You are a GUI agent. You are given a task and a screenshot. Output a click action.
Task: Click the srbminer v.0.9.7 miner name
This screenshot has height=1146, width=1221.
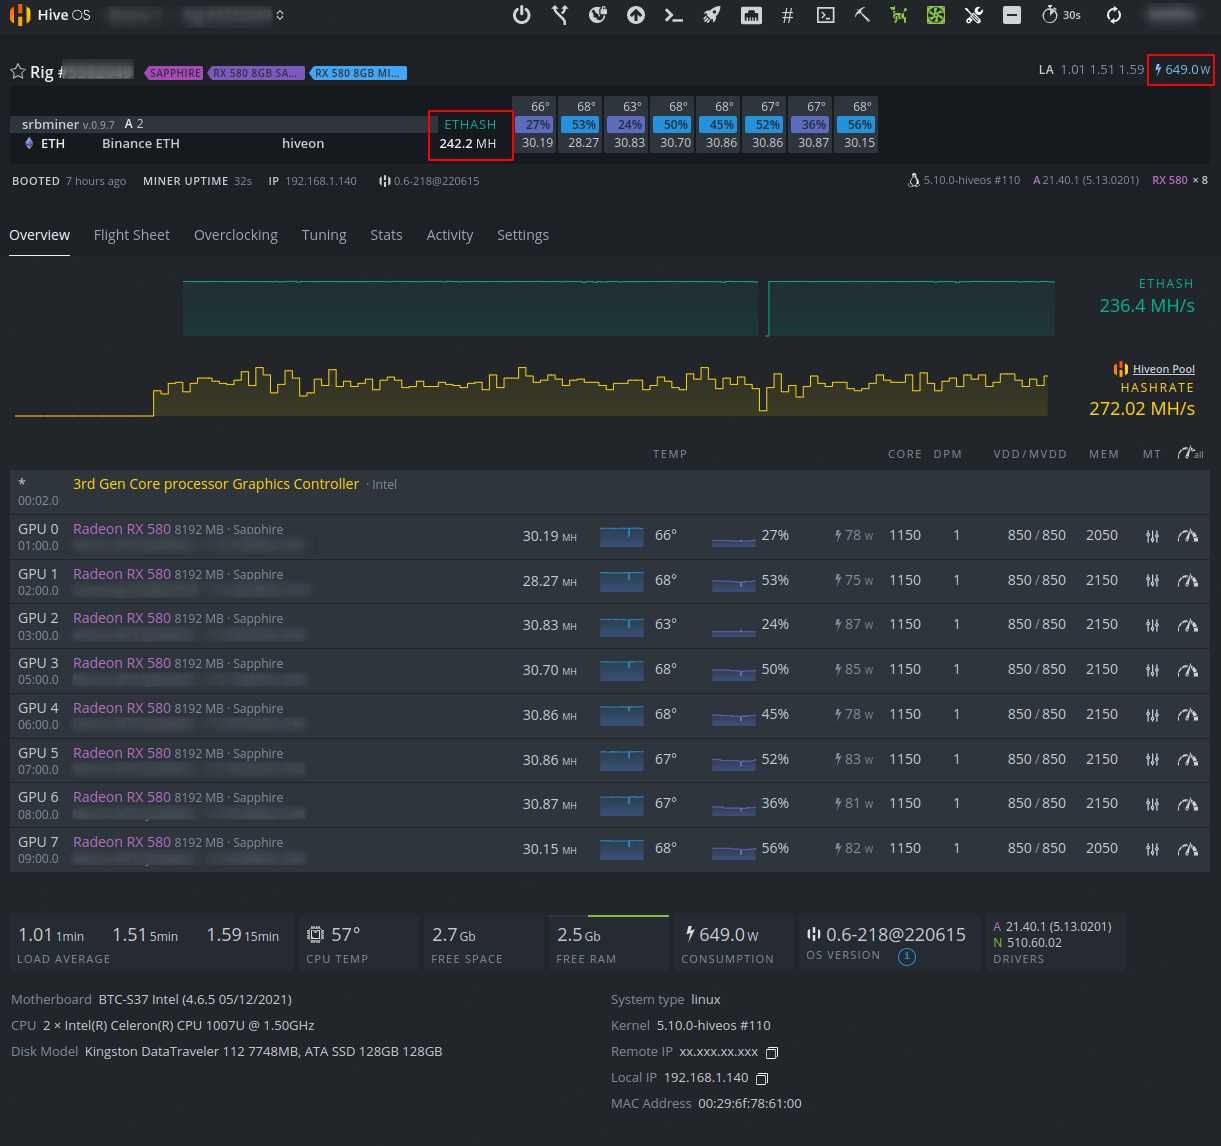click(68, 125)
